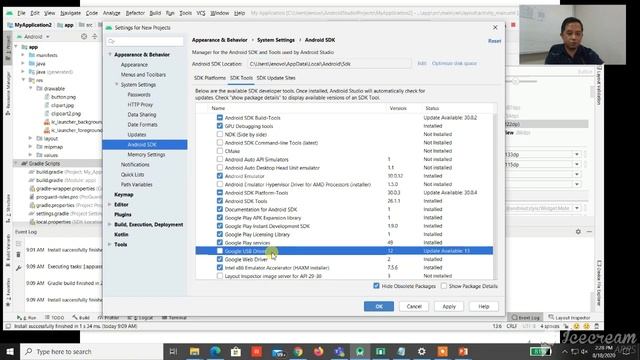
Task: Open PowerPoint from the taskbar
Action: 463,351
